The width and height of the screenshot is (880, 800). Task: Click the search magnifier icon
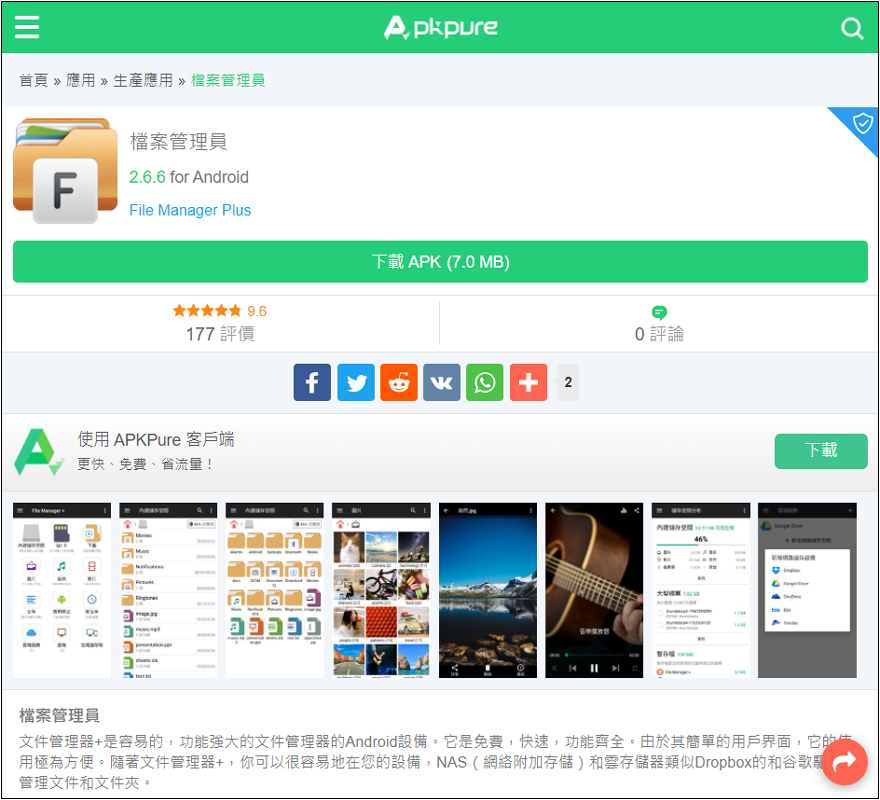pyautogui.click(x=852, y=28)
